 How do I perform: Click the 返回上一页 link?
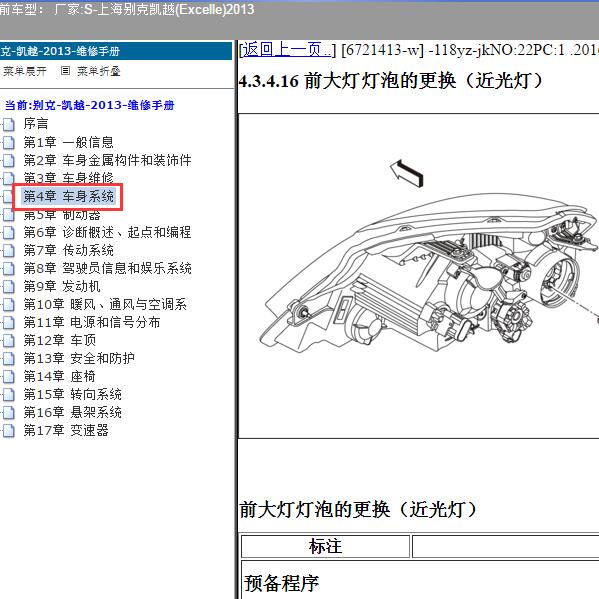pos(287,50)
